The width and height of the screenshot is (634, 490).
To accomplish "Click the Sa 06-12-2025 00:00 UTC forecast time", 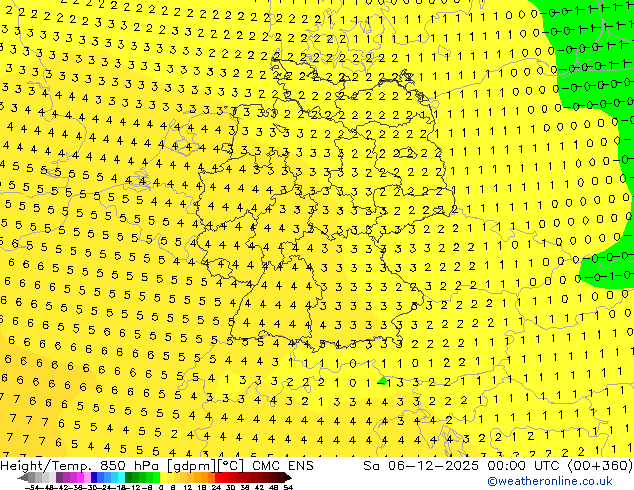I will click(461, 466).
